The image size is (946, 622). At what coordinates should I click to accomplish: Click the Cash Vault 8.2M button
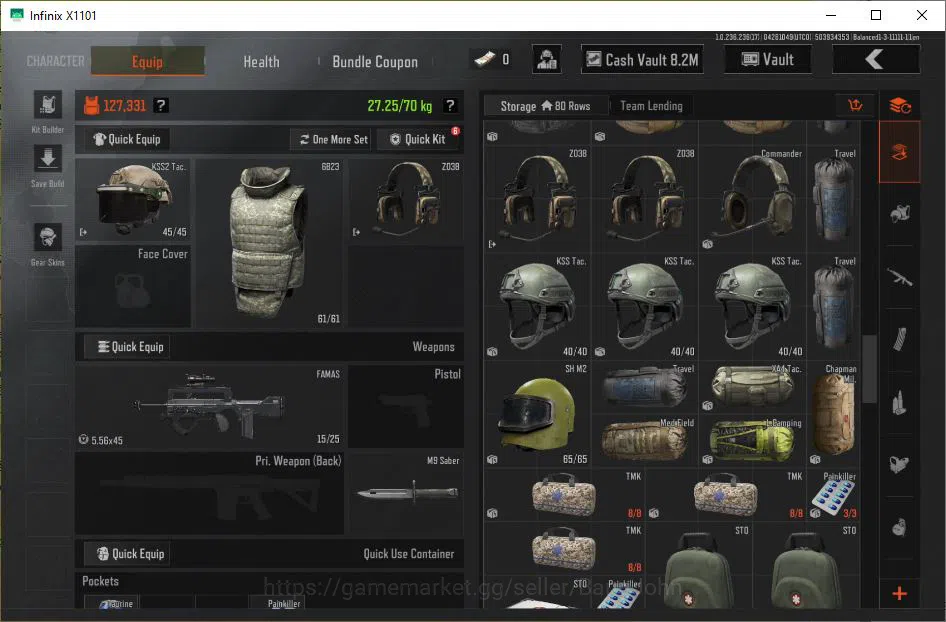click(643, 60)
